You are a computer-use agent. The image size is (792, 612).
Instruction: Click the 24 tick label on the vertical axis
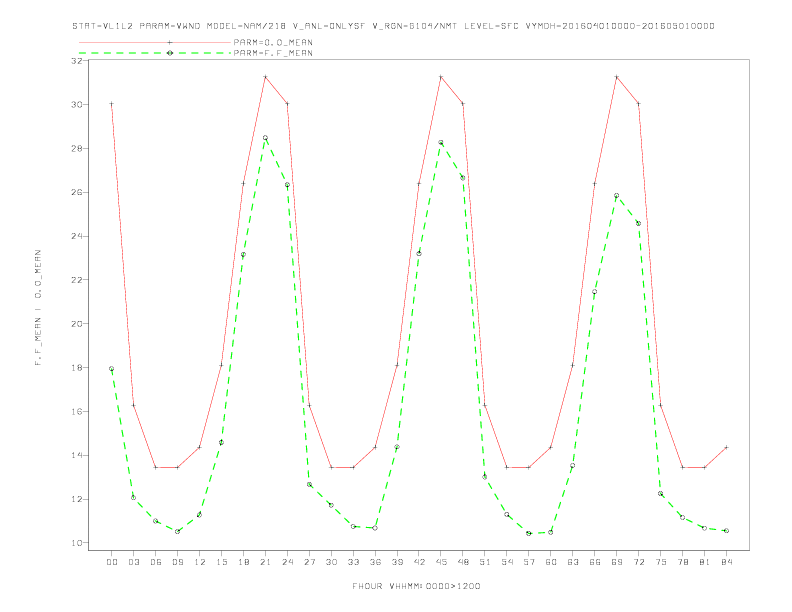coord(76,236)
